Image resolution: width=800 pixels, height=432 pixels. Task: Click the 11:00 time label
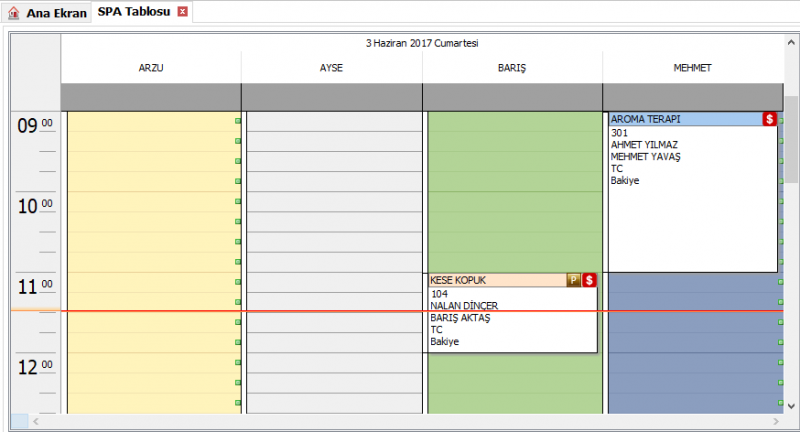(35, 287)
